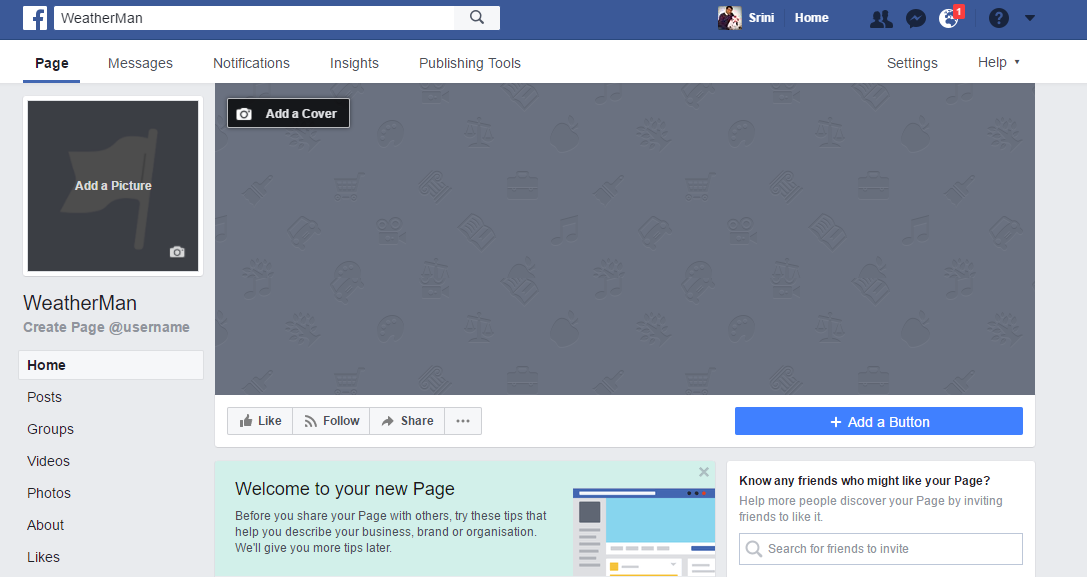Click the Follow button

click(331, 421)
